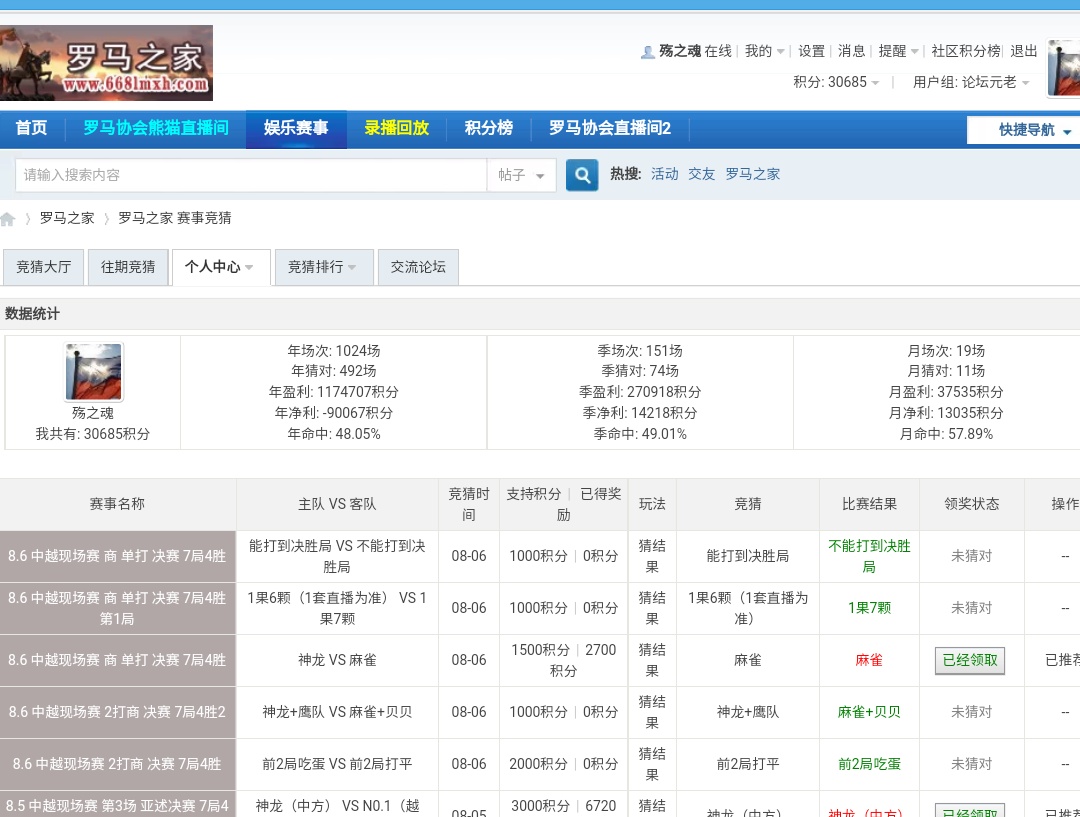Open the 提醒 notifications dropdown
The image size is (1080, 817).
(898, 51)
